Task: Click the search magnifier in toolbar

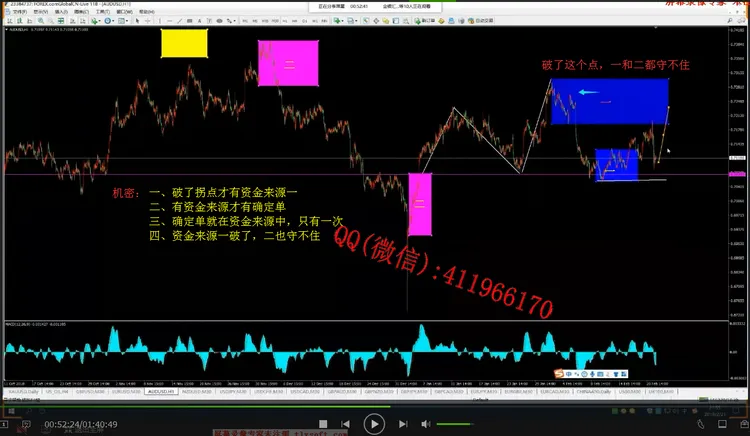Action: [729, 21]
